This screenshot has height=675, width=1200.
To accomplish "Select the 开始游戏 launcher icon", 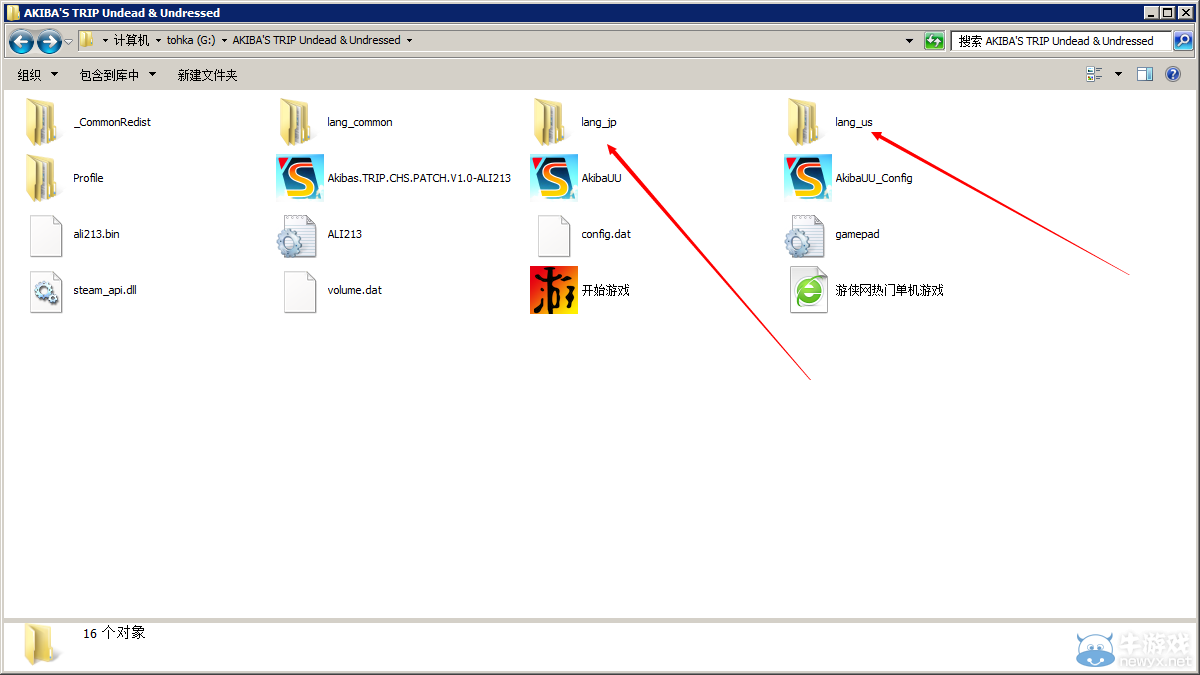I will click(553, 290).
